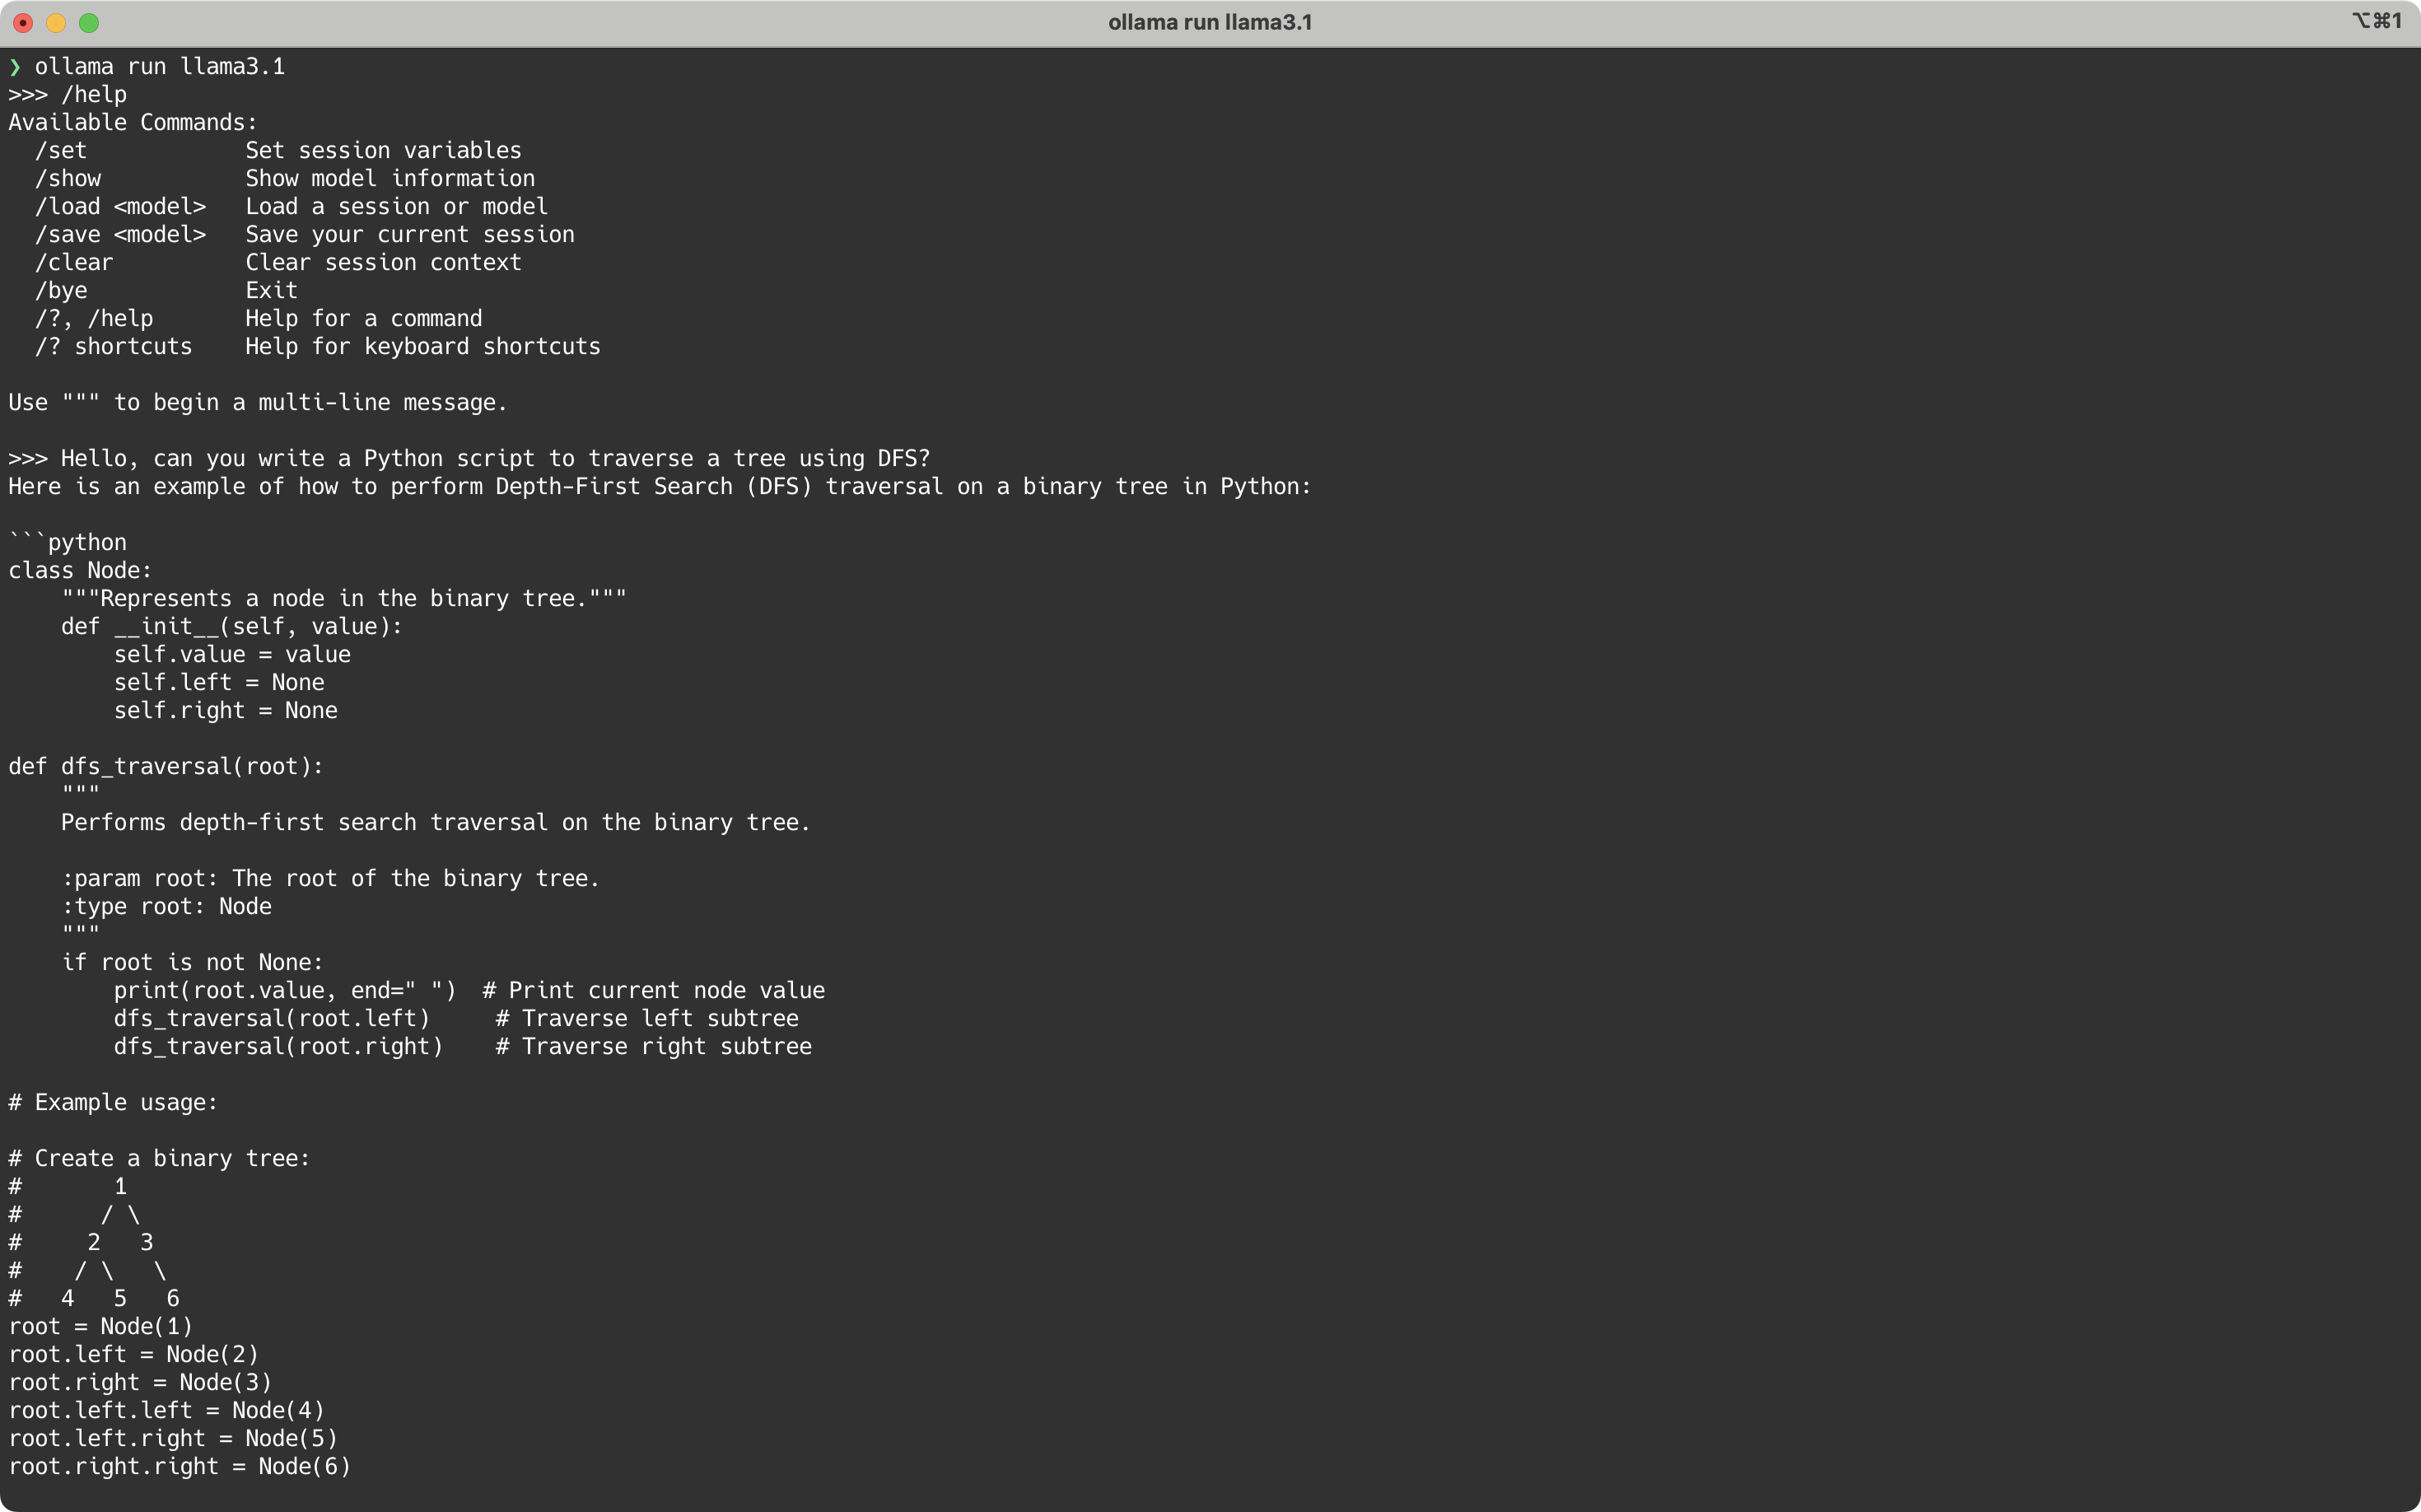Click the '/set' command in help list

[x=61, y=151]
